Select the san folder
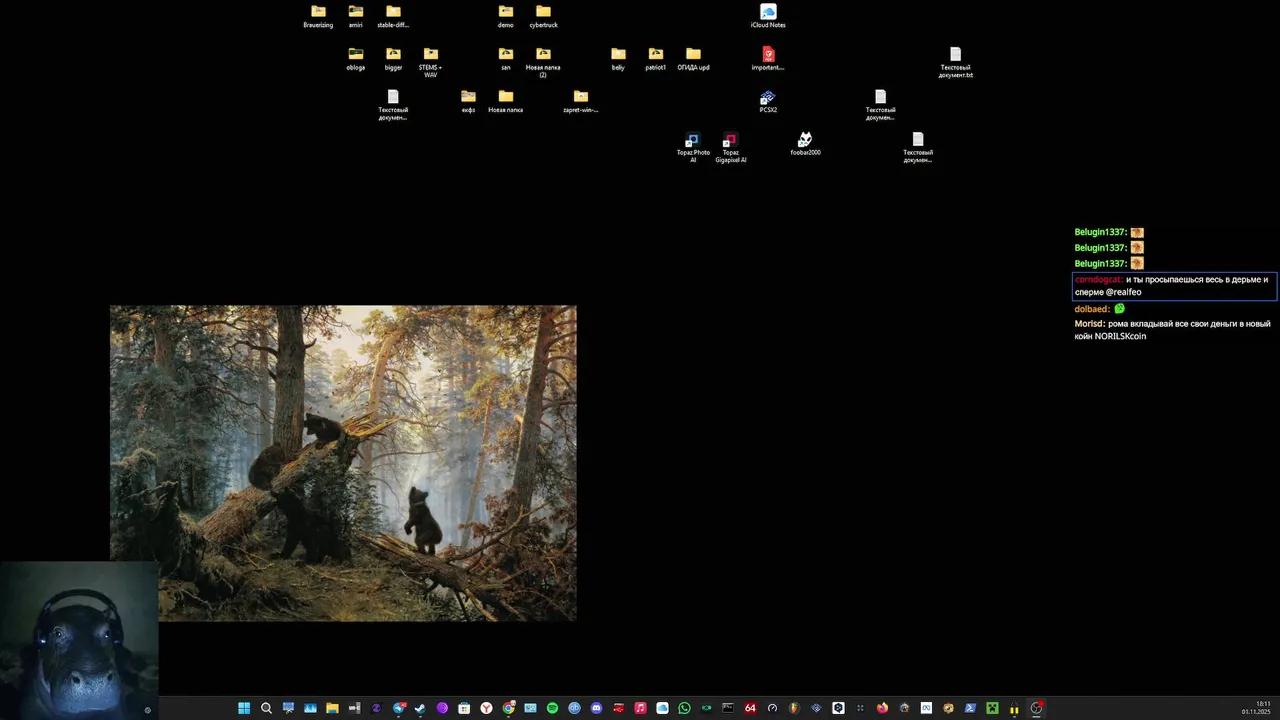1280x720 pixels. pyautogui.click(x=506, y=59)
